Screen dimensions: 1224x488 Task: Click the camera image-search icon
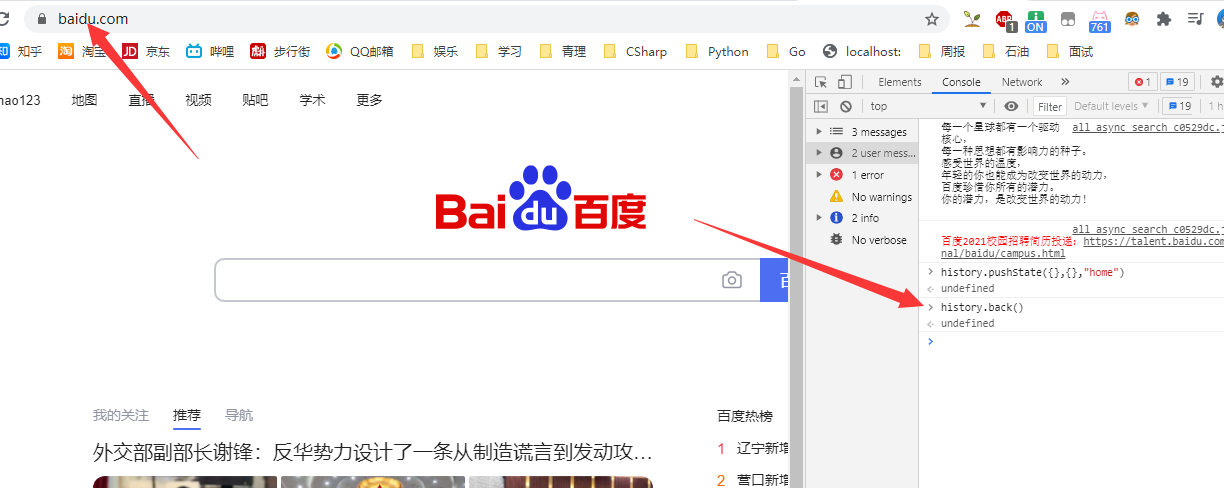[x=732, y=280]
